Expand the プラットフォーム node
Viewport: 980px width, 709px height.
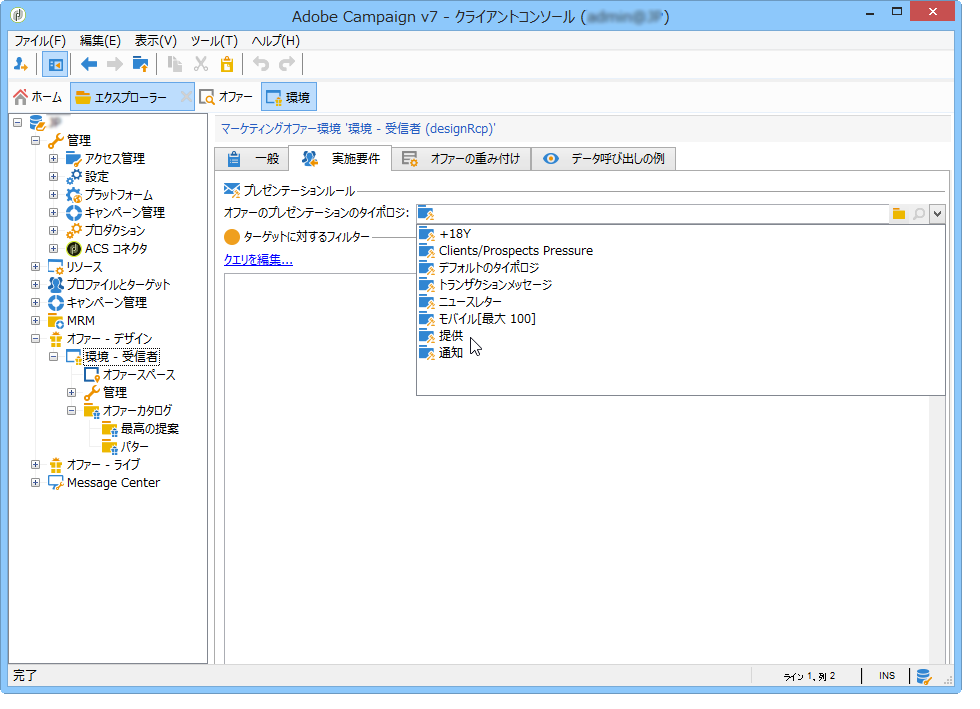tap(54, 194)
